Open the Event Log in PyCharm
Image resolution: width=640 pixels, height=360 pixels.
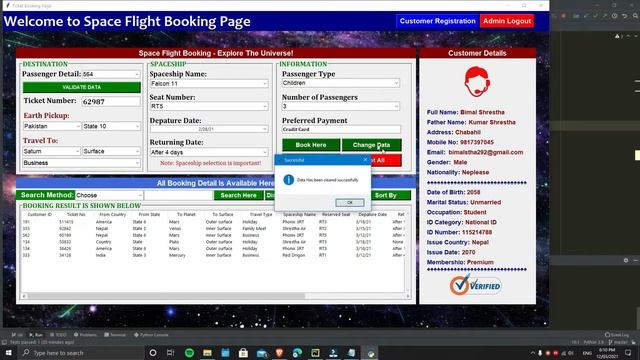tap(617, 335)
